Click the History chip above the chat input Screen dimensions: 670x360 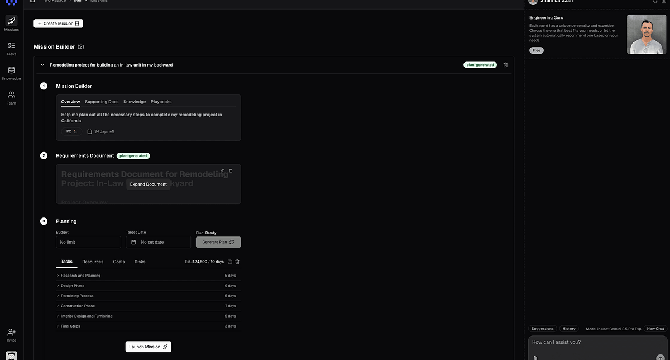(569, 329)
